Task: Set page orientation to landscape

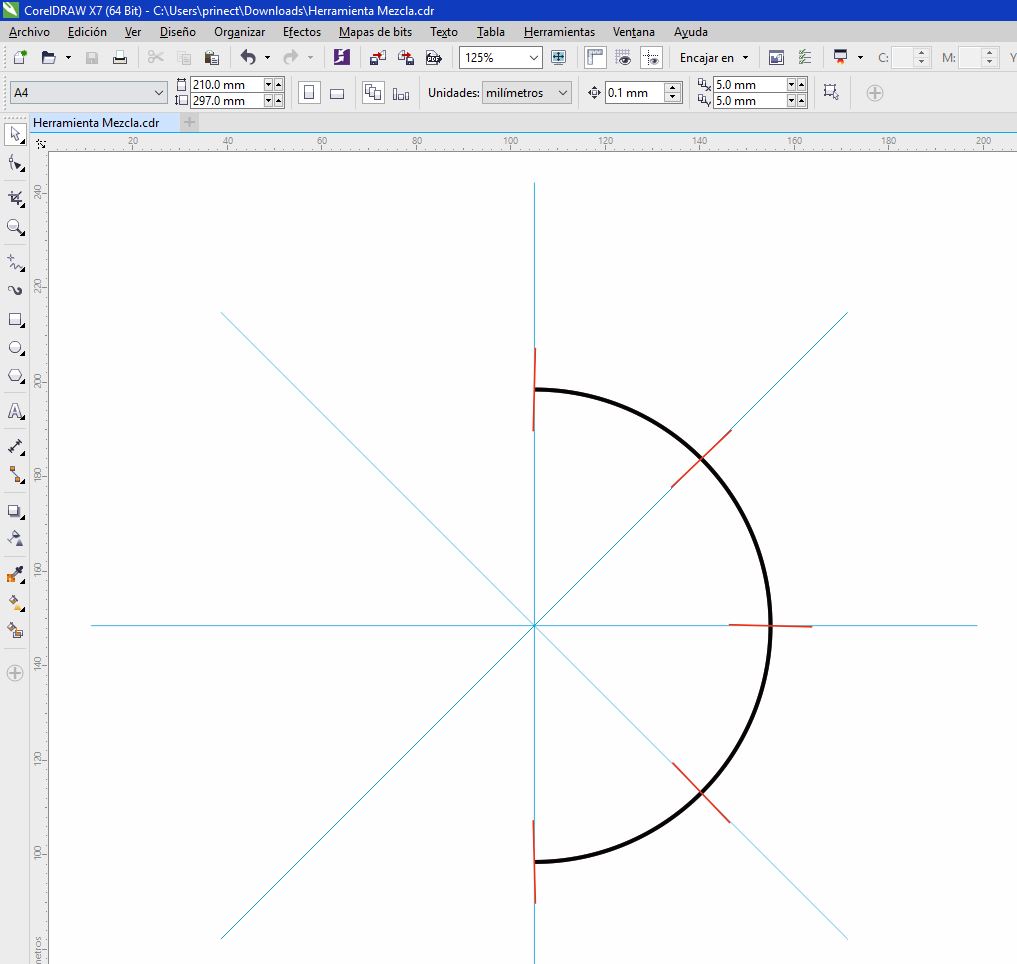Action: [x=337, y=93]
